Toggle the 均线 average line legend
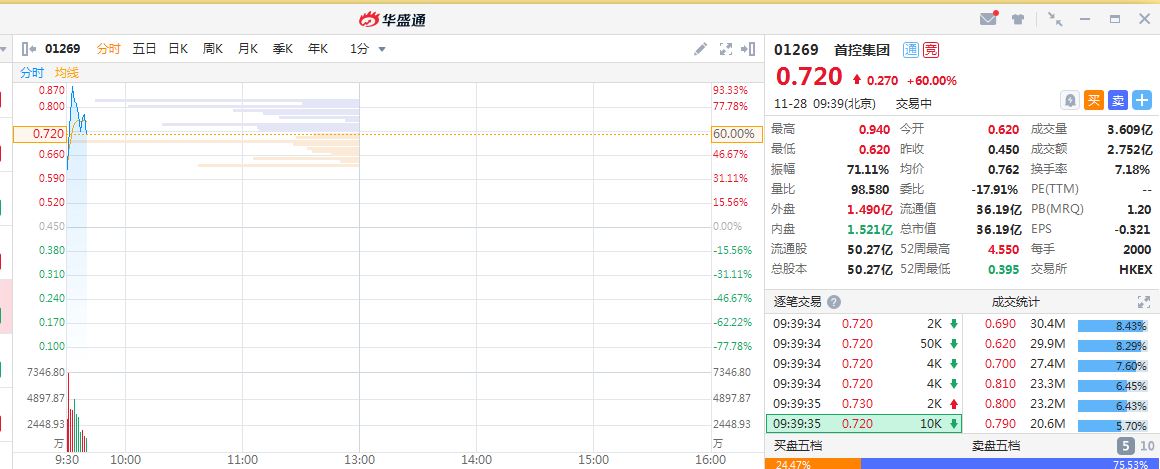 (67, 72)
